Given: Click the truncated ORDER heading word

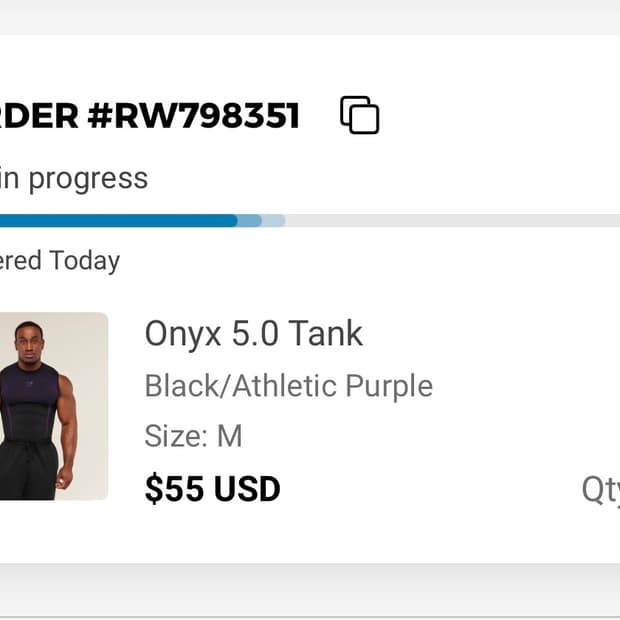Looking at the screenshot, I should [38, 116].
